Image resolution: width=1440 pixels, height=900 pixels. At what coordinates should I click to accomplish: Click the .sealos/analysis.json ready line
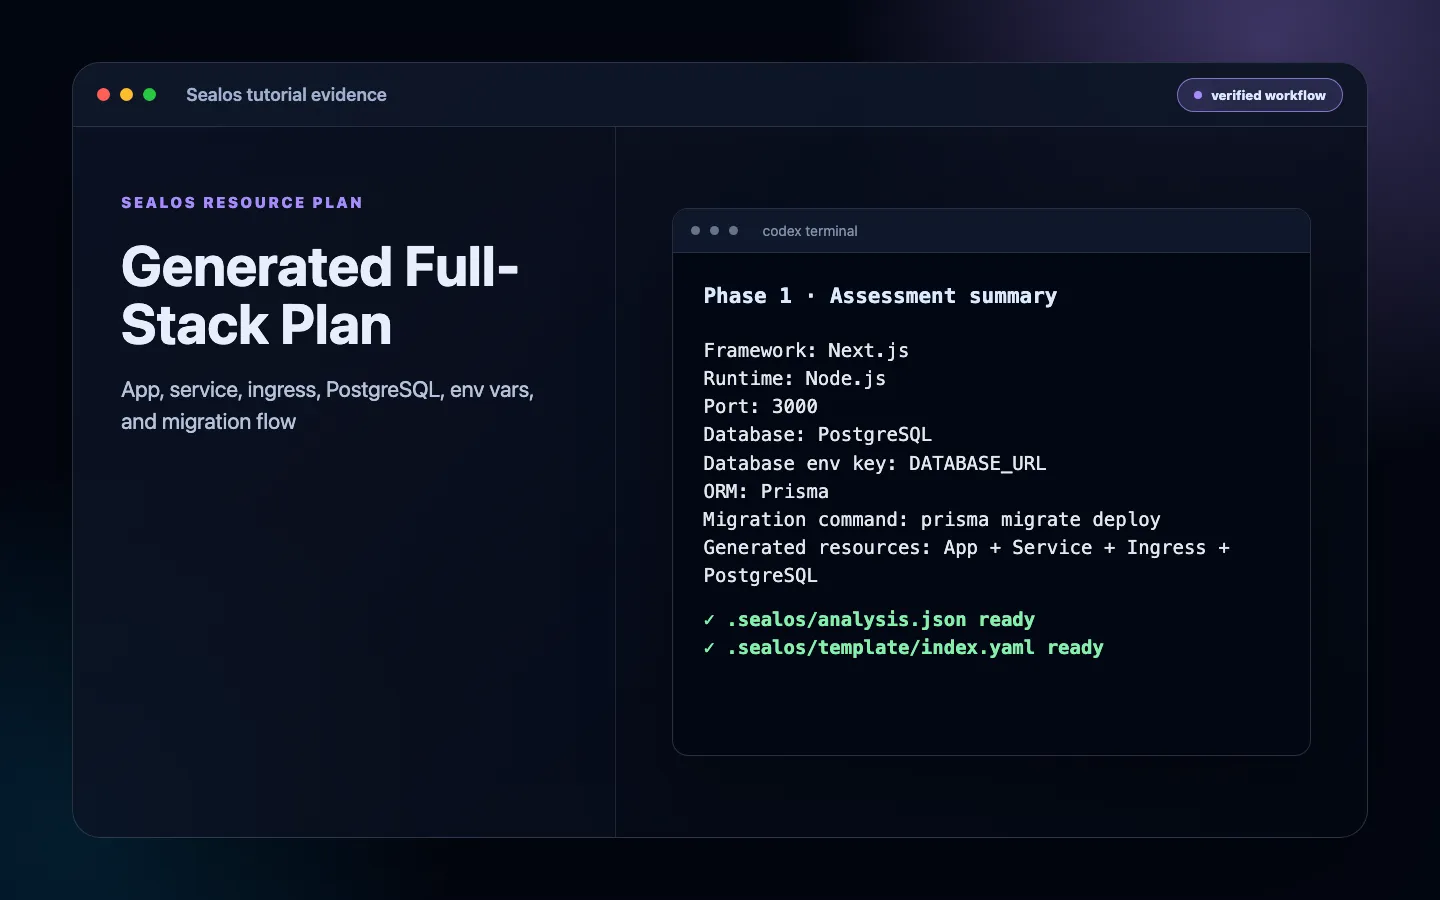(x=869, y=619)
